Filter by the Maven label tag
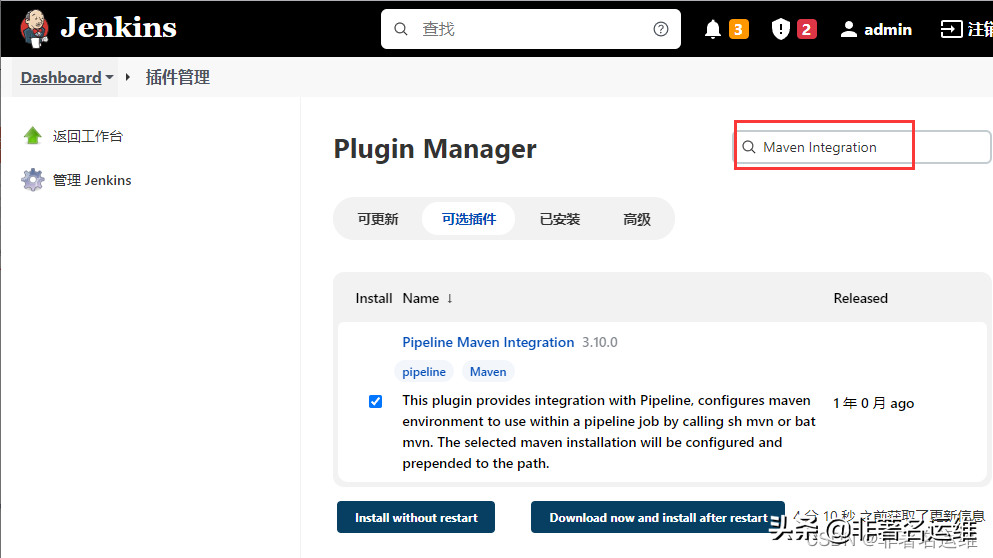The image size is (993, 558). tap(488, 372)
